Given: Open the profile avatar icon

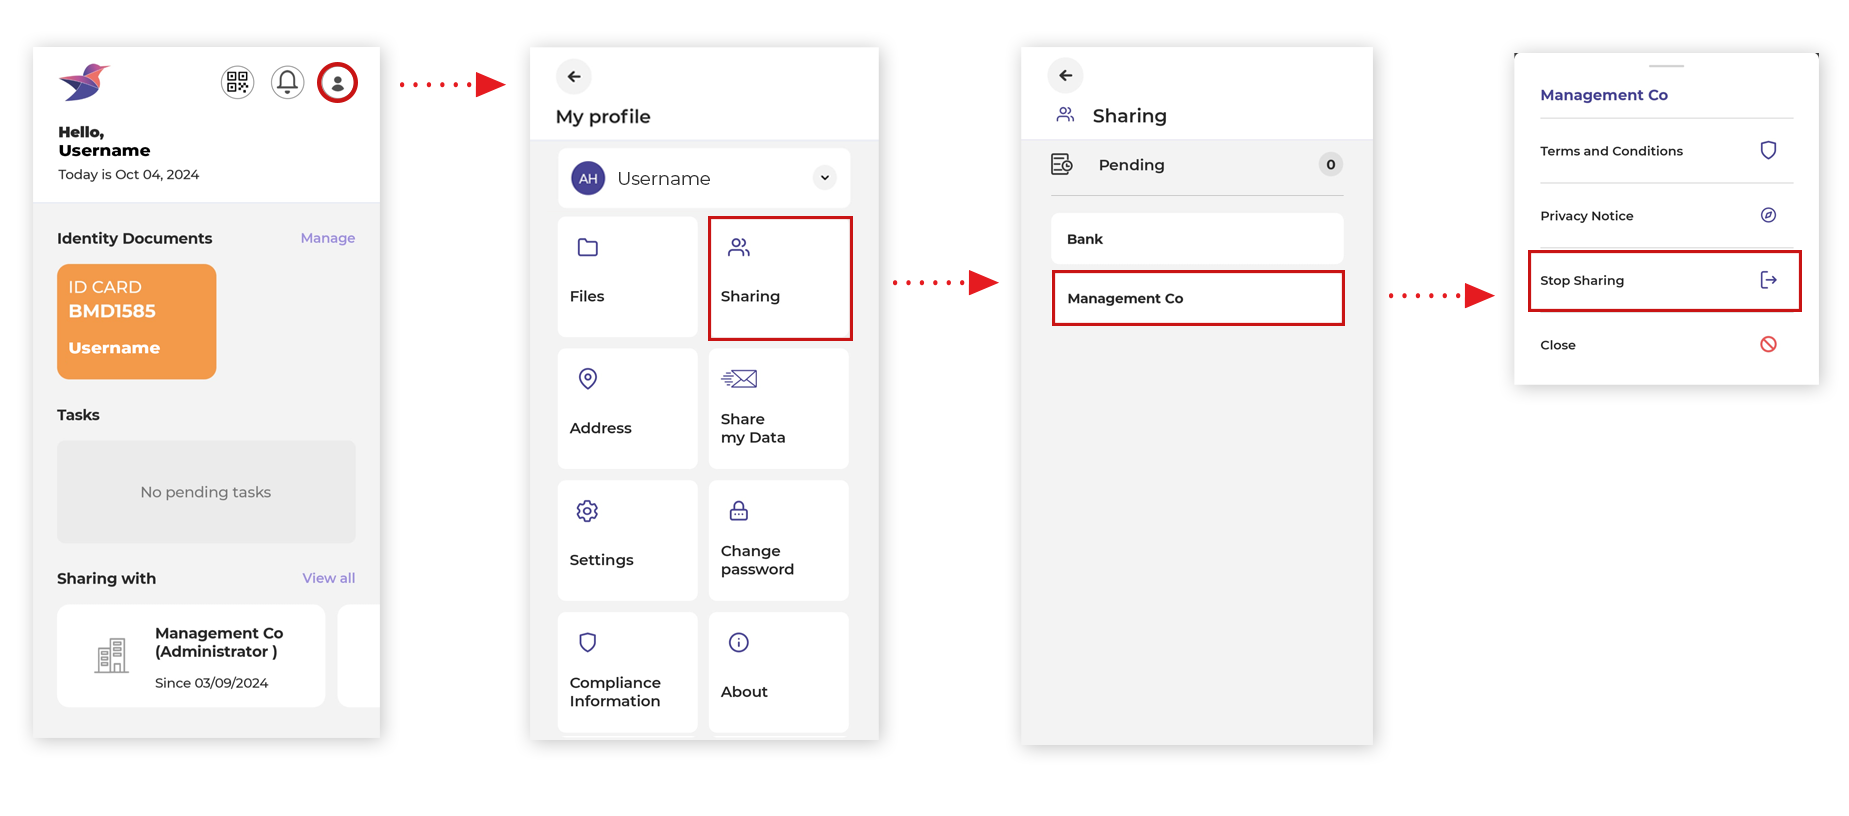Looking at the screenshot, I should (337, 82).
